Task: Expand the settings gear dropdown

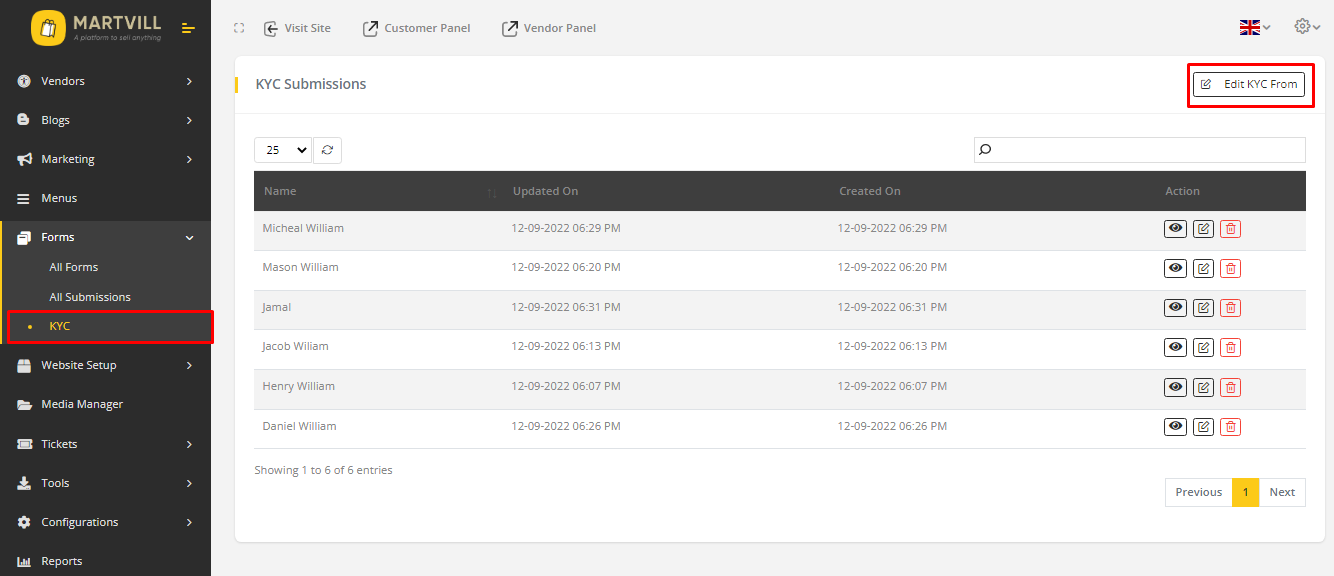Action: [x=1307, y=27]
